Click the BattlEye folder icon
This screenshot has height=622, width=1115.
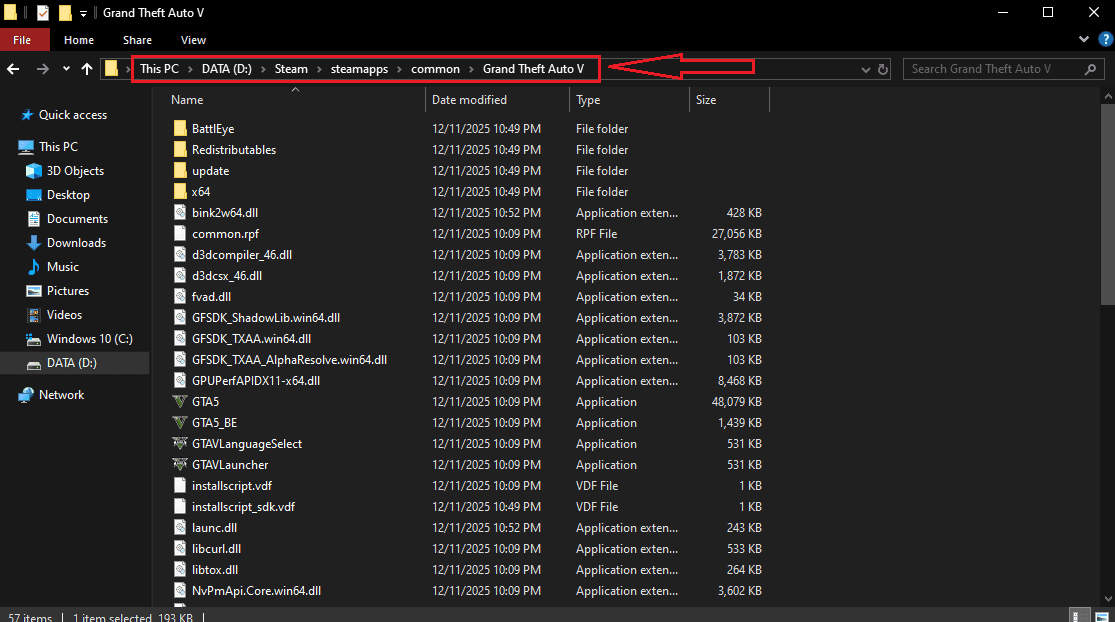[x=180, y=129]
